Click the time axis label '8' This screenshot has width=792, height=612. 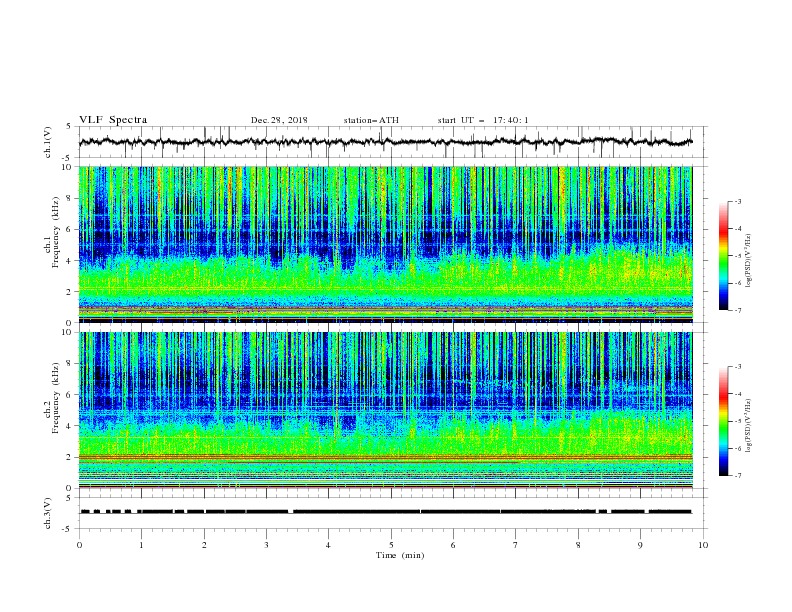[x=578, y=545]
